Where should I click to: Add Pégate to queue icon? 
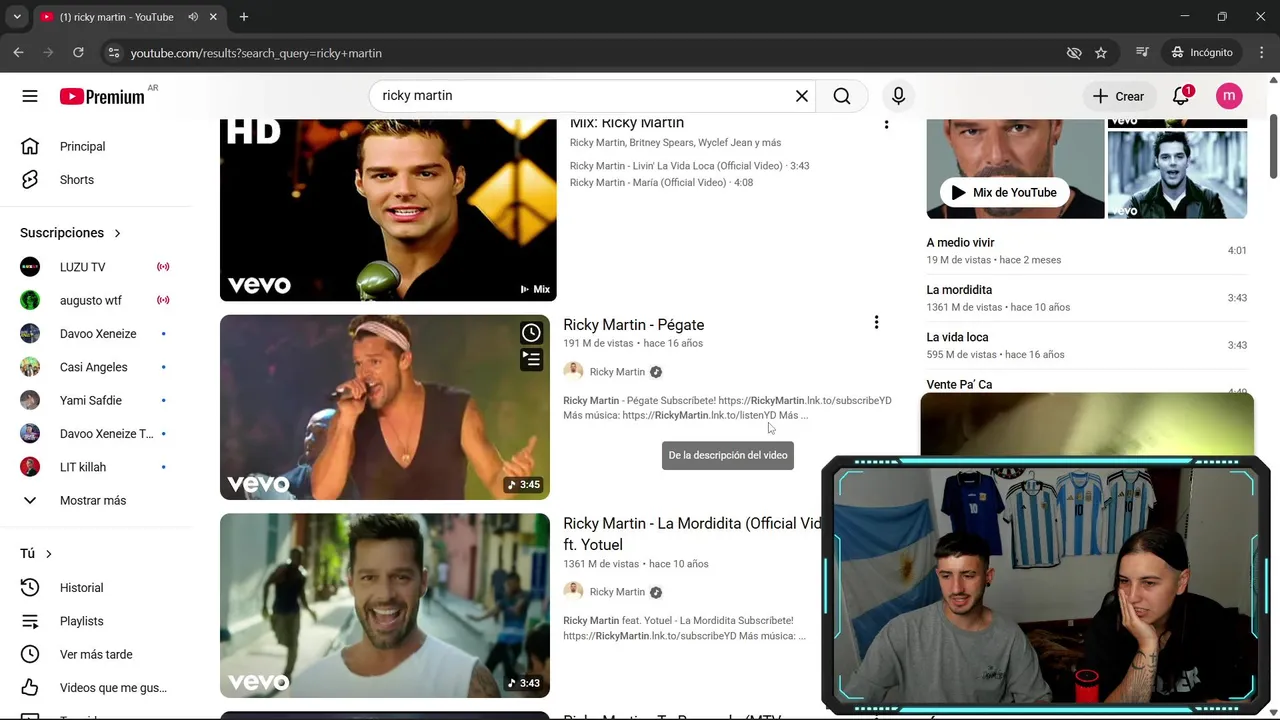531,359
